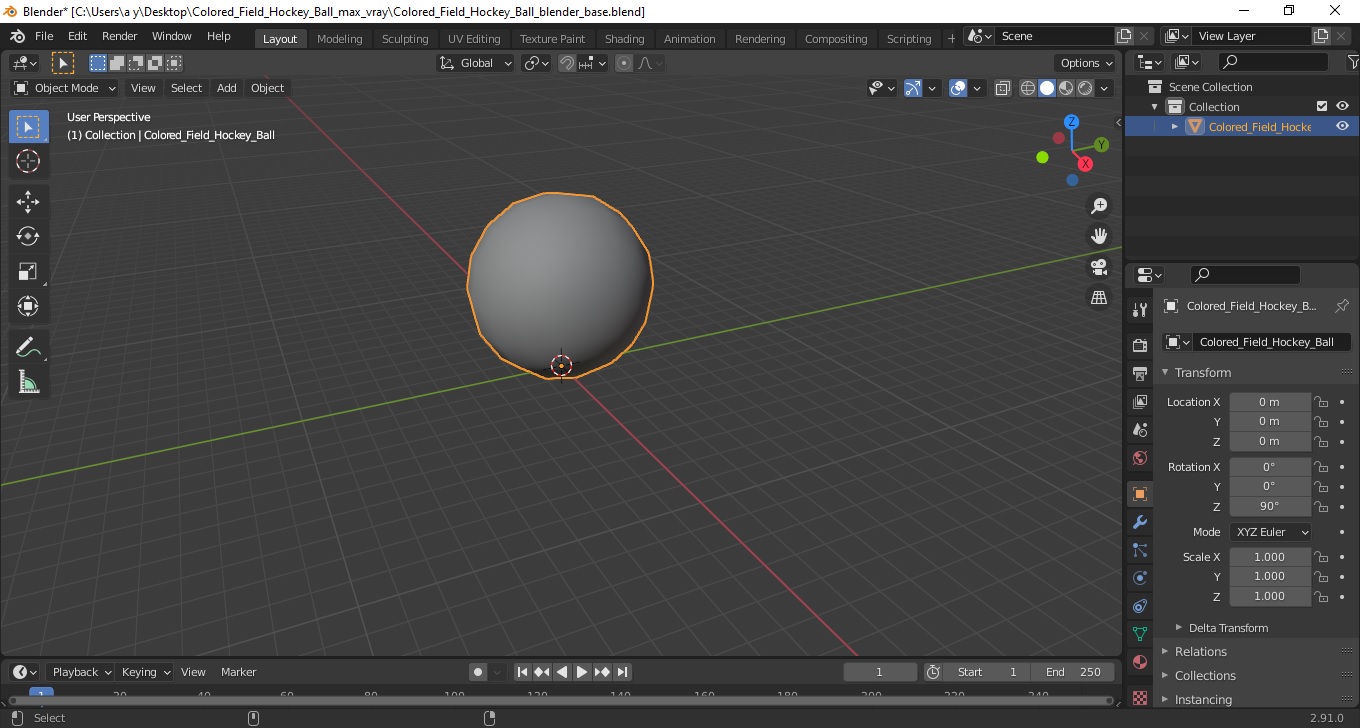Screen dimensions: 1360x728
Task: Select the Move tool
Action: [28, 202]
